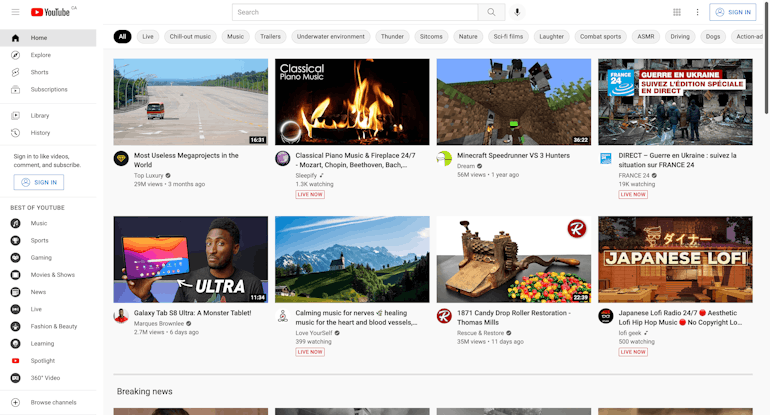Click the Subscriptions icon in sidebar
This screenshot has width=770, height=415.
(x=16, y=89)
